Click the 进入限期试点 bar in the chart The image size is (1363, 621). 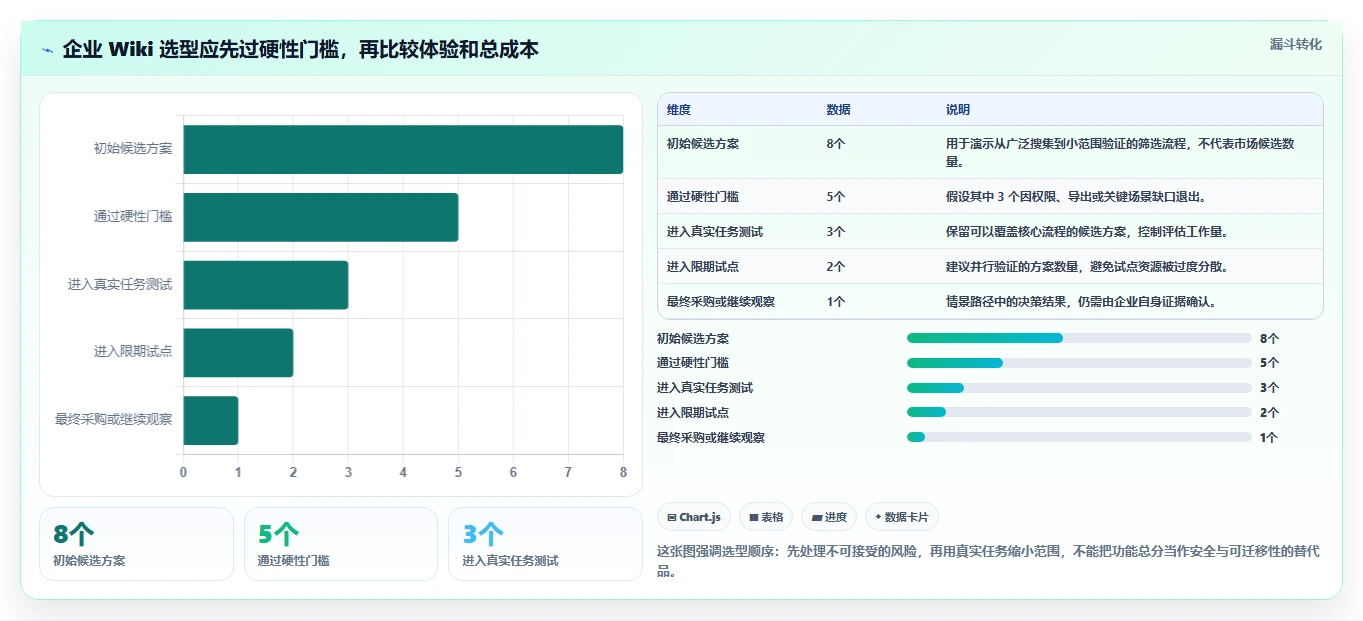pyautogui.click(x=238, y=352)
